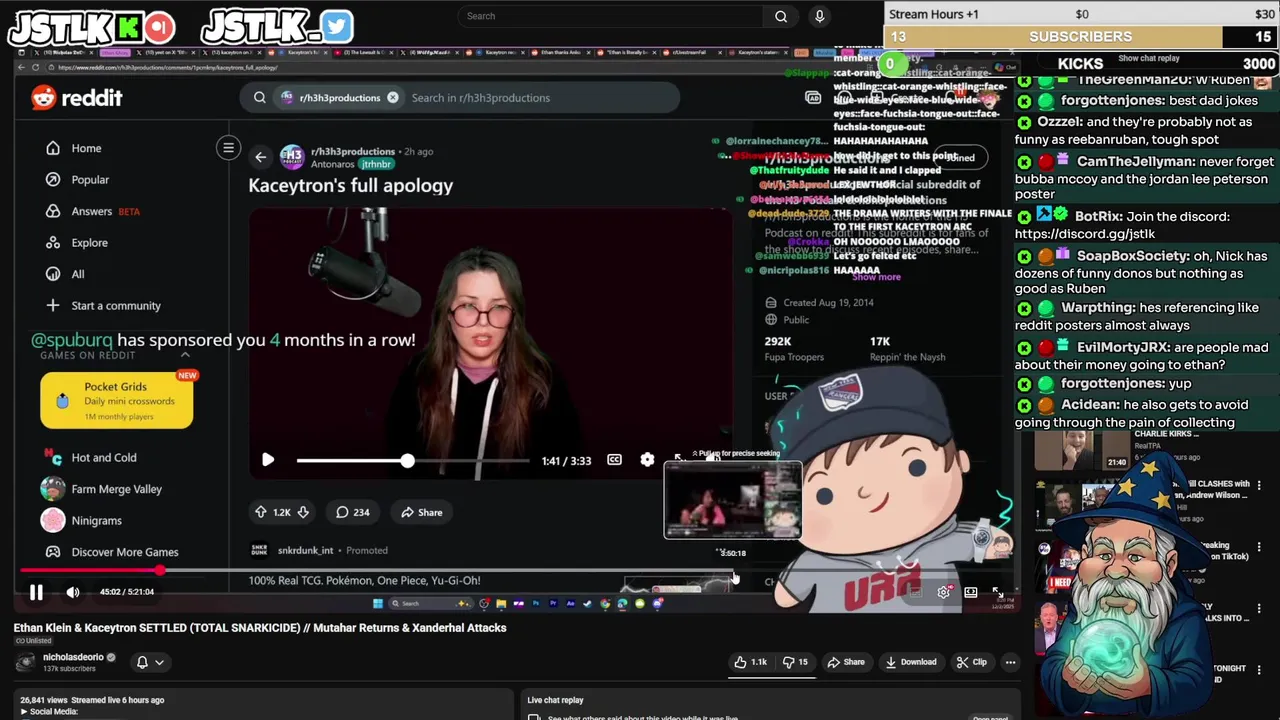
Task: Search YouTube with the magnifier icon
Action: [x=781, y=16]
